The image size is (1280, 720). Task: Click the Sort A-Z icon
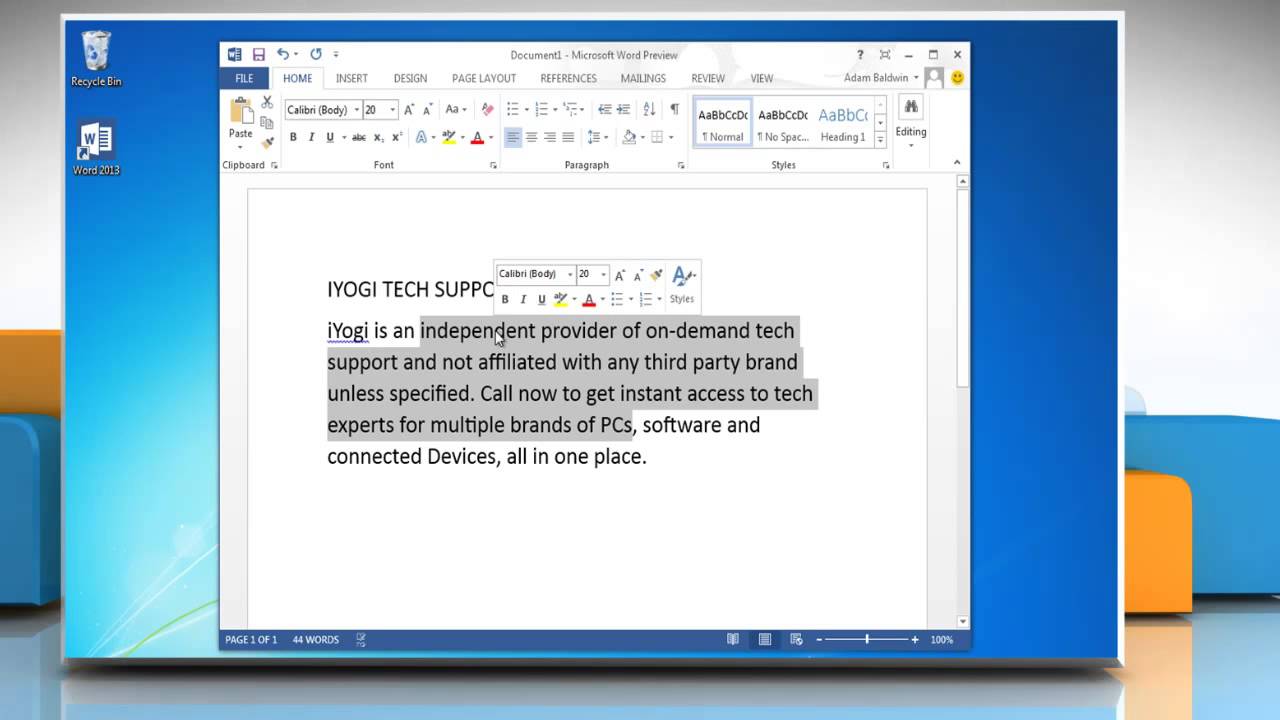(x=650, y=110)
